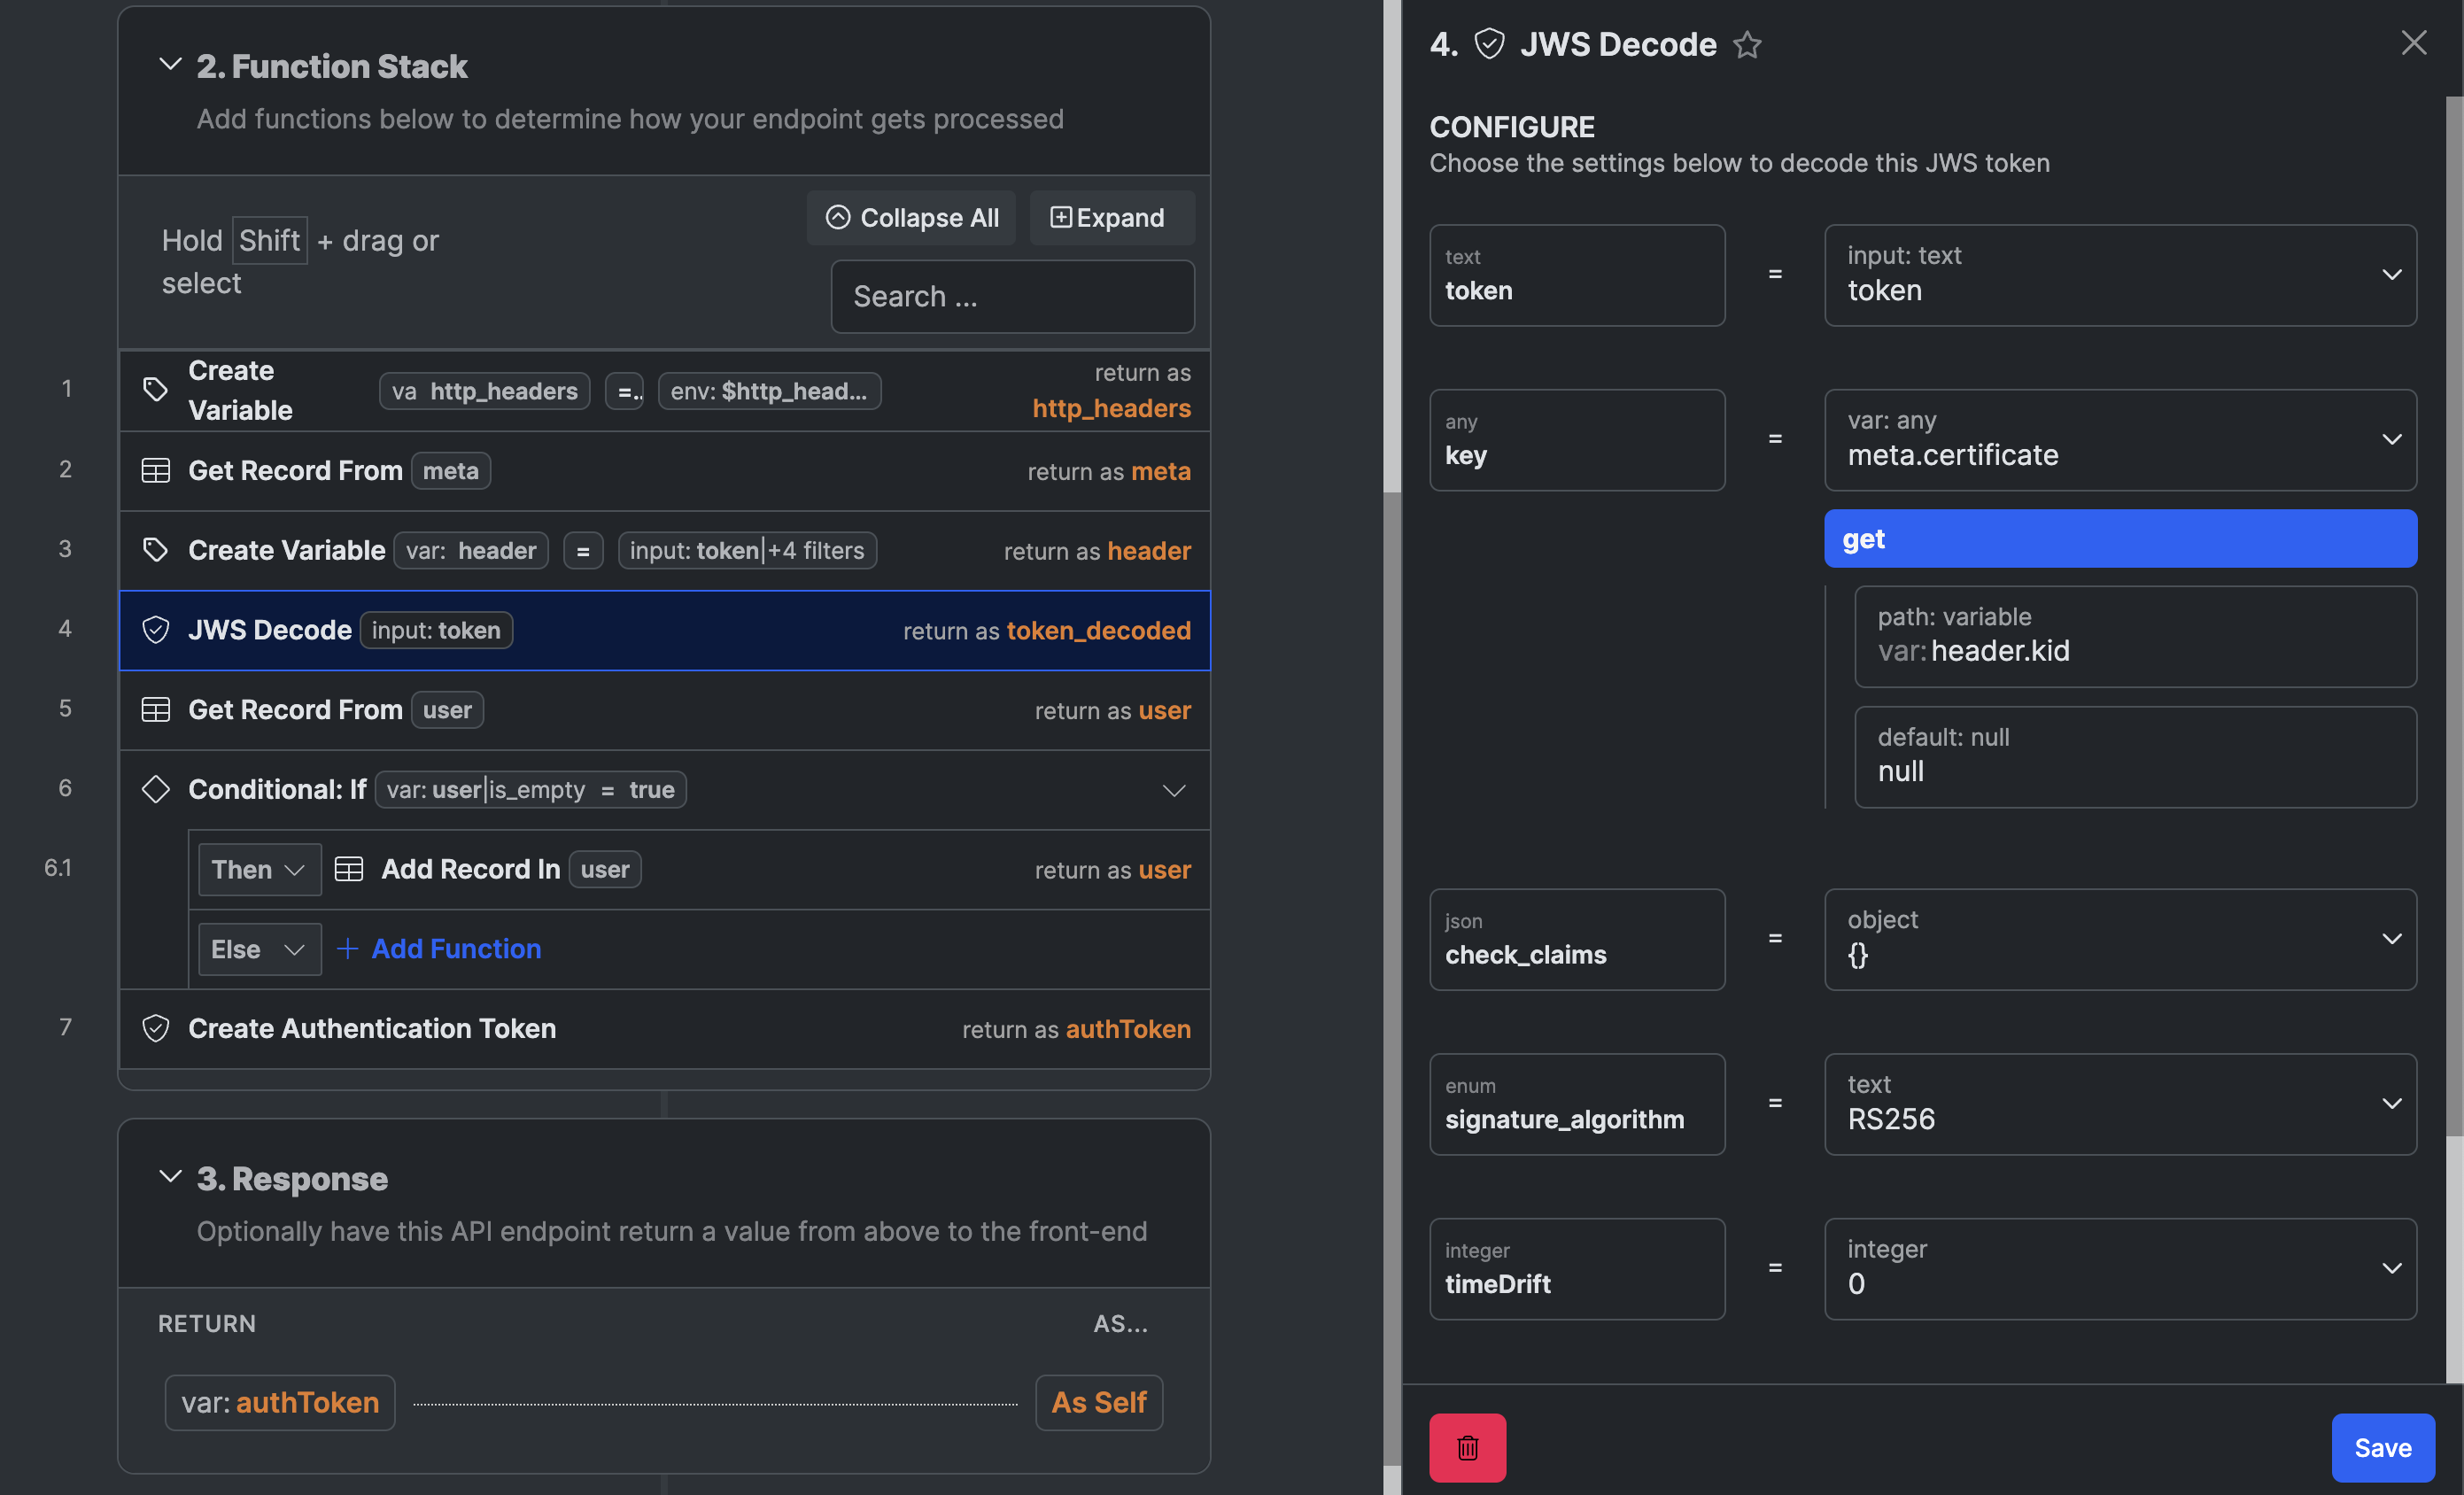The image size is (2464, 1495).
Task: Click return as authToken label
Action: click(1076, 1029)
